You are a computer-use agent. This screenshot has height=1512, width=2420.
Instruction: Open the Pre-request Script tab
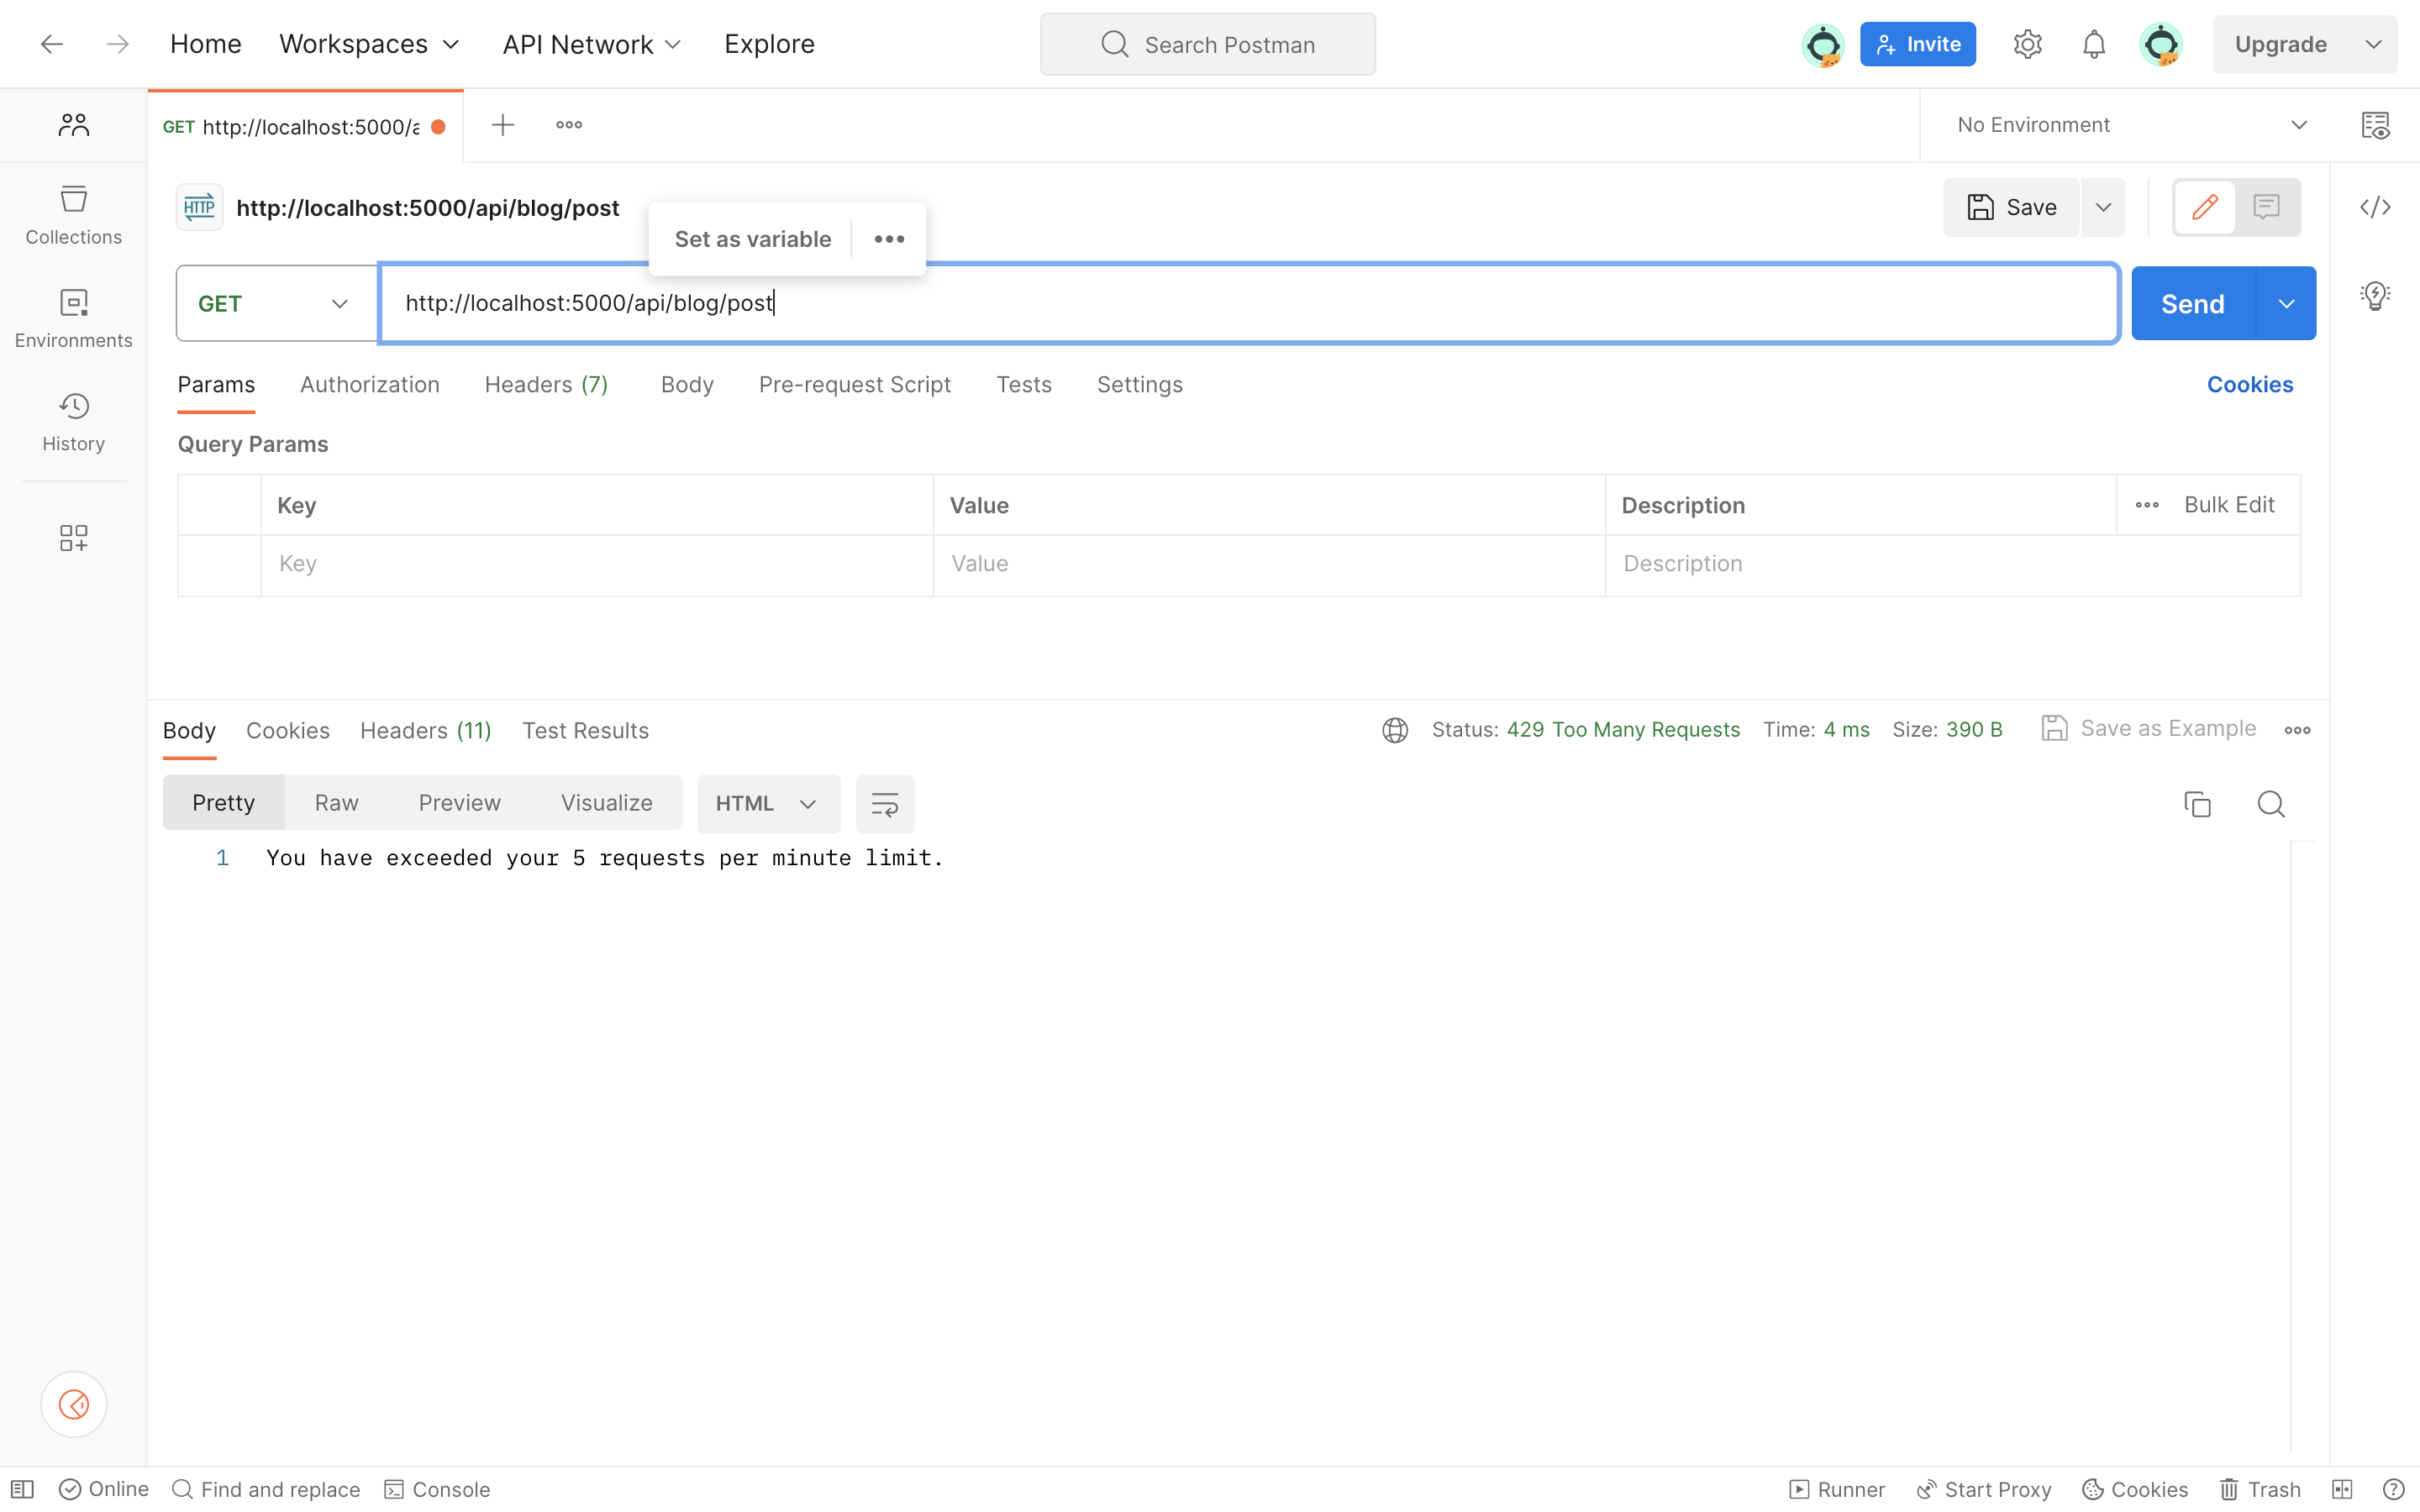coord(855,385)
